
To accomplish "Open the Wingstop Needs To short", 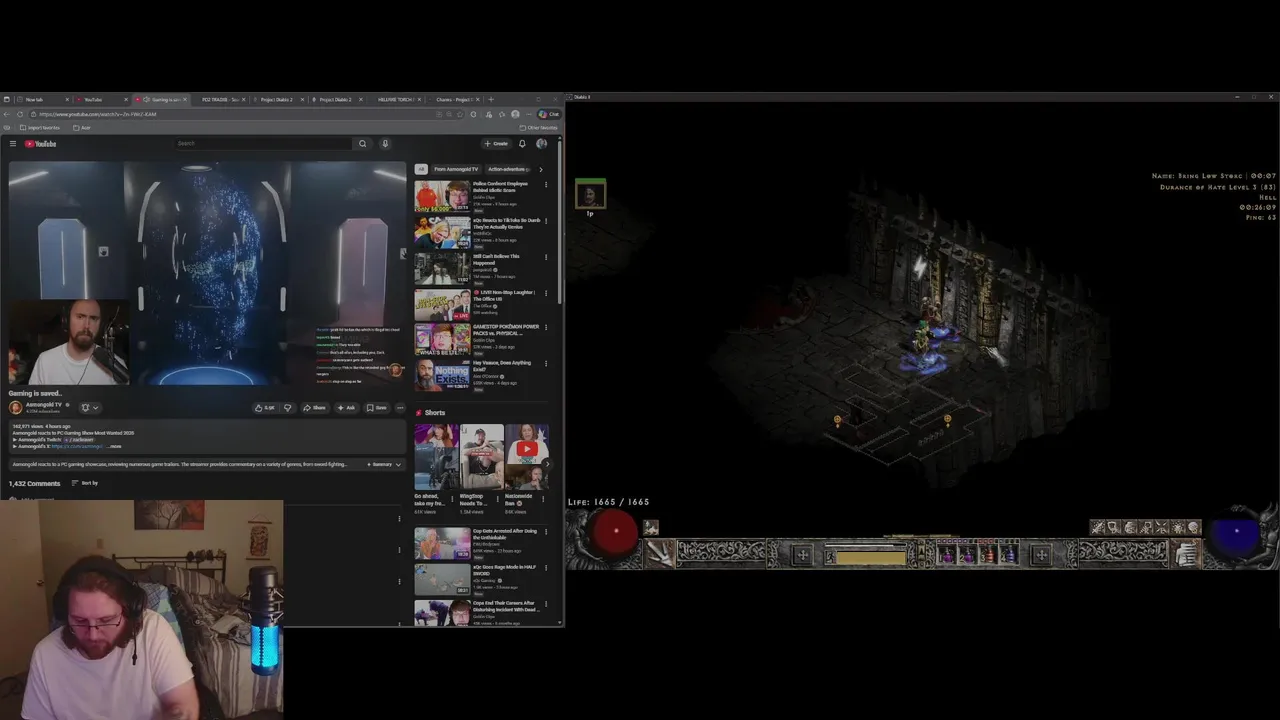I will 481,457.
